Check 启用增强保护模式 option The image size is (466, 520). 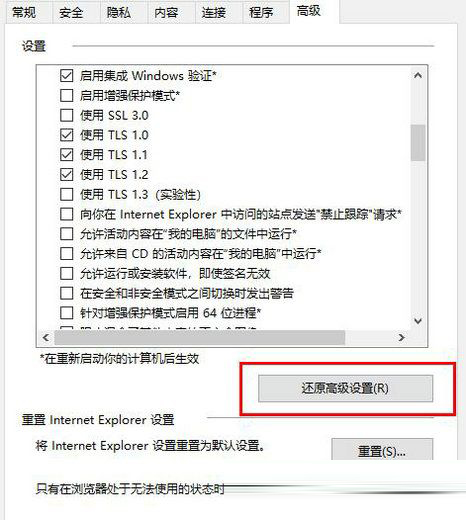tap(67, 96)
